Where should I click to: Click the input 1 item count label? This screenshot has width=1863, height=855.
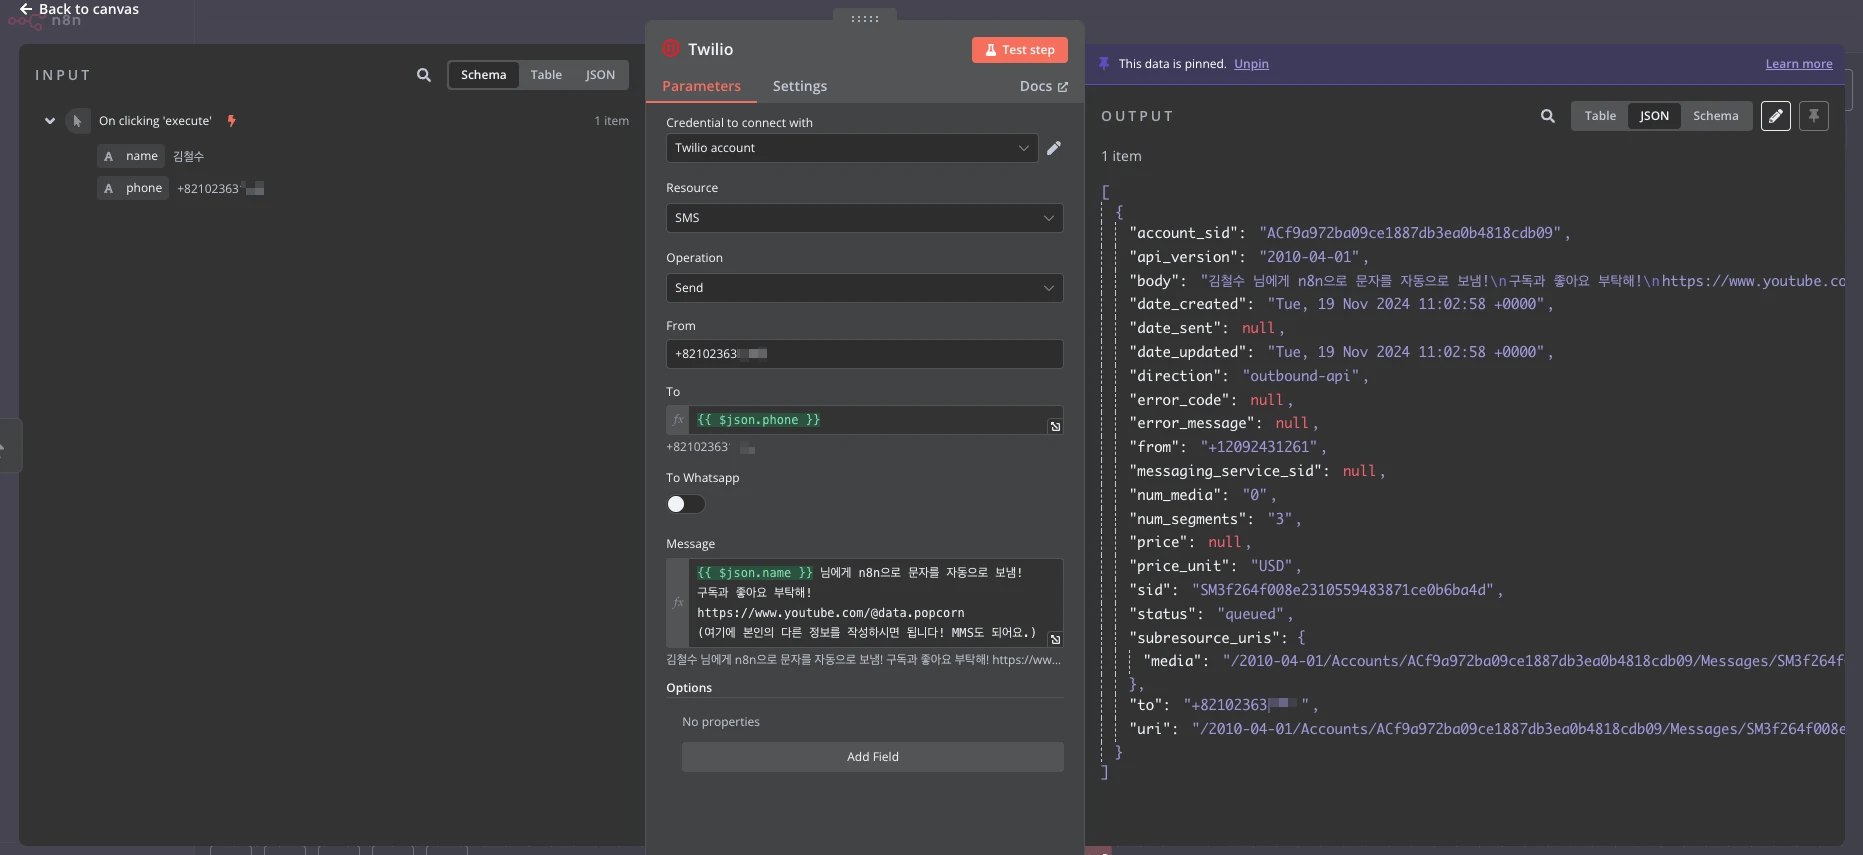coord(612,121)
